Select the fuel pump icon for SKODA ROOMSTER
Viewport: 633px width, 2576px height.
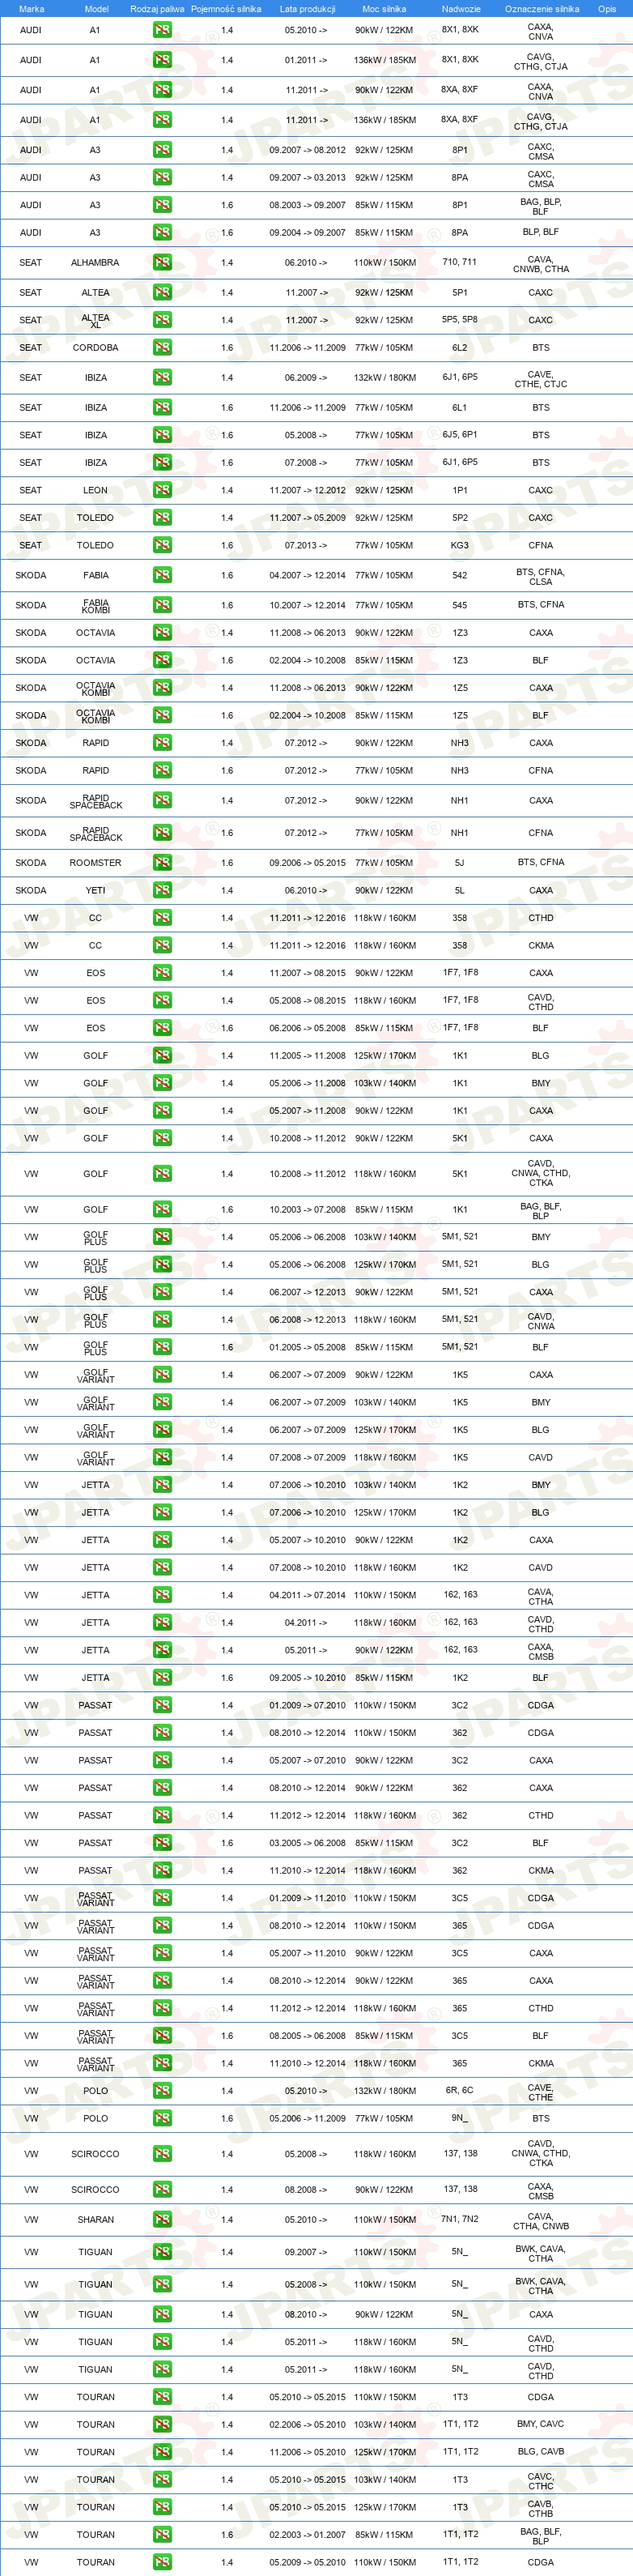click(x=162, y=862)
